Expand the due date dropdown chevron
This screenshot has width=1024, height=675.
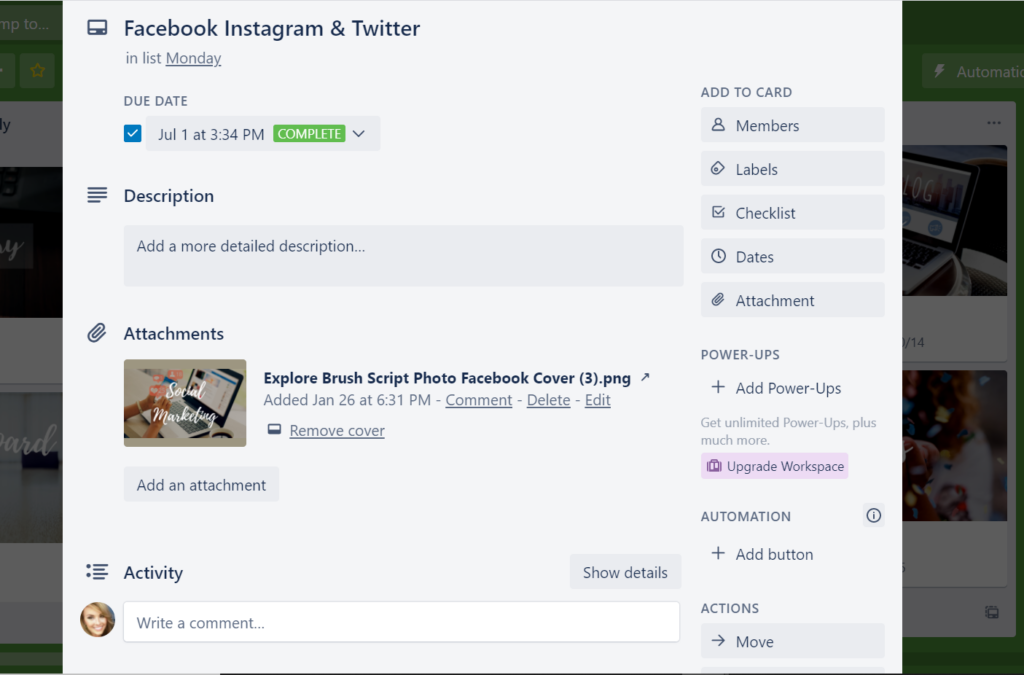pos(359,134)
